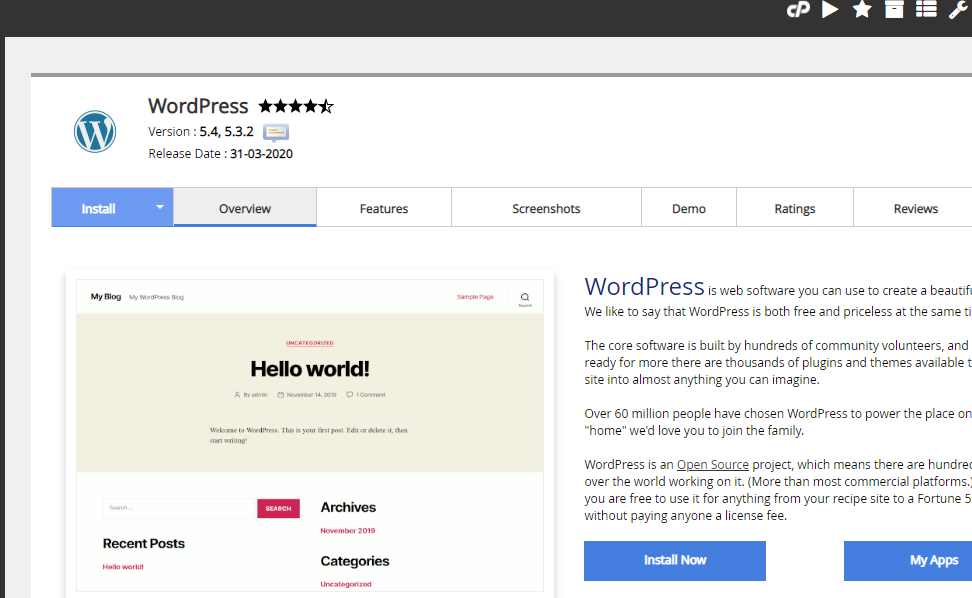Open the Features tab
The height and width of the screenshot is (598, 972).
pos(384,208)
